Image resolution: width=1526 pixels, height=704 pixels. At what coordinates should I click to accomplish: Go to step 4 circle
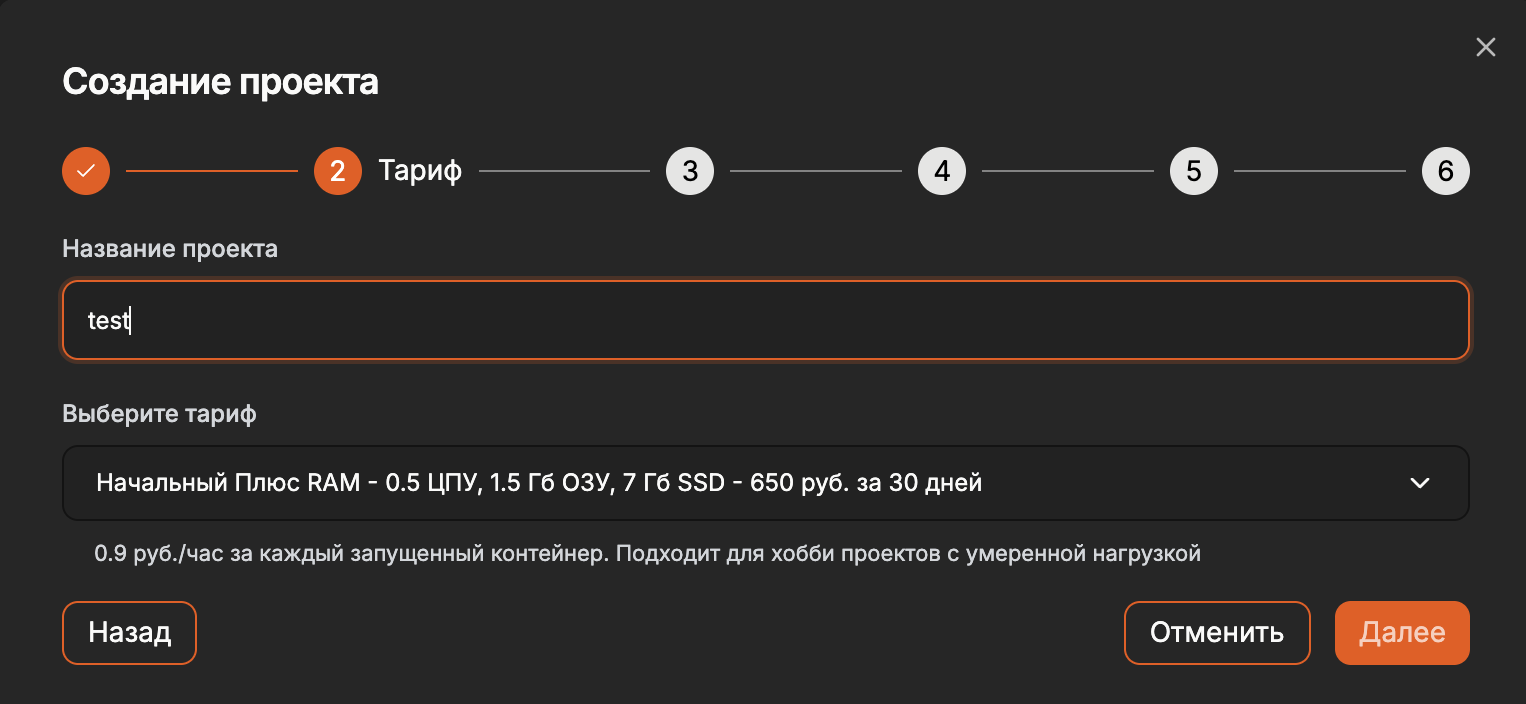(942, 171)
